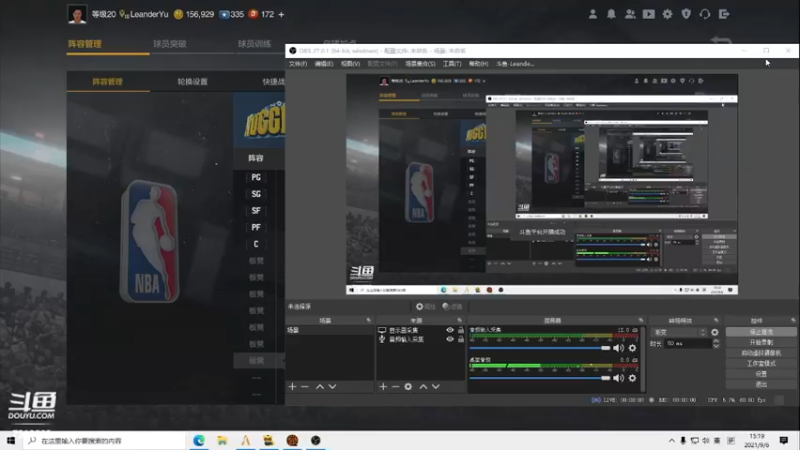
Task: Pop out the Scene Transitions dock
Action: [x=716, y=320]
